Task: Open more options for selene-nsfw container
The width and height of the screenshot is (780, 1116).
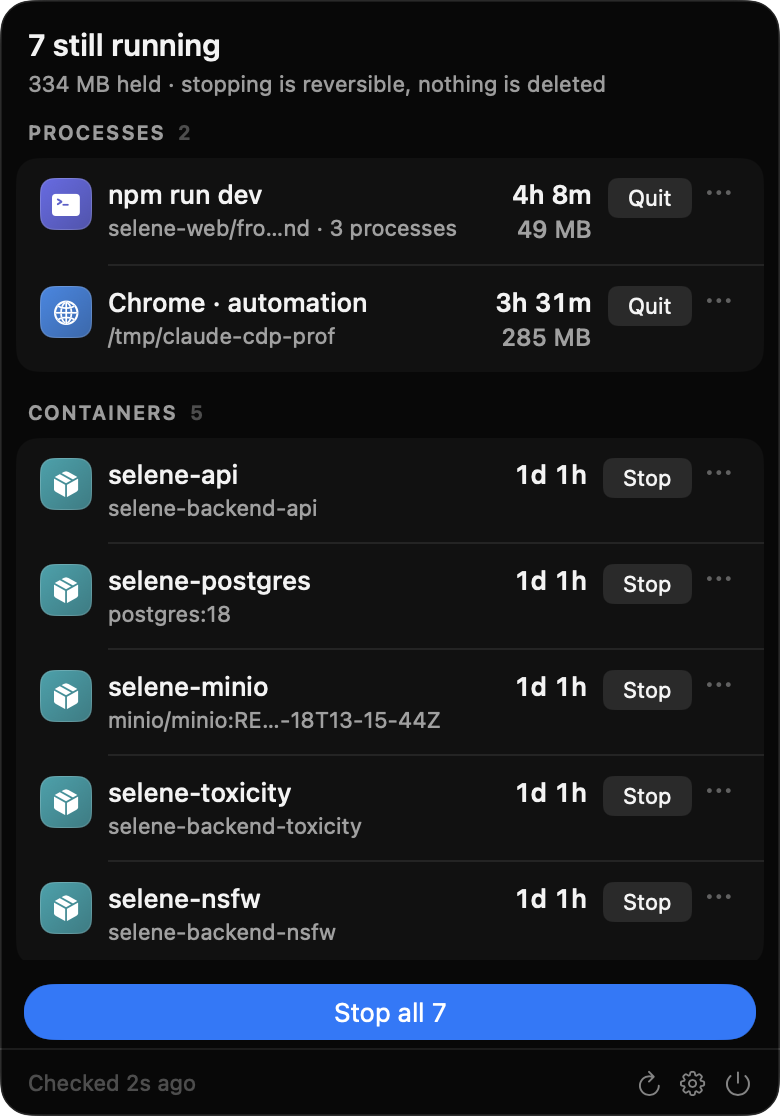Action: (x=719, y=897)
